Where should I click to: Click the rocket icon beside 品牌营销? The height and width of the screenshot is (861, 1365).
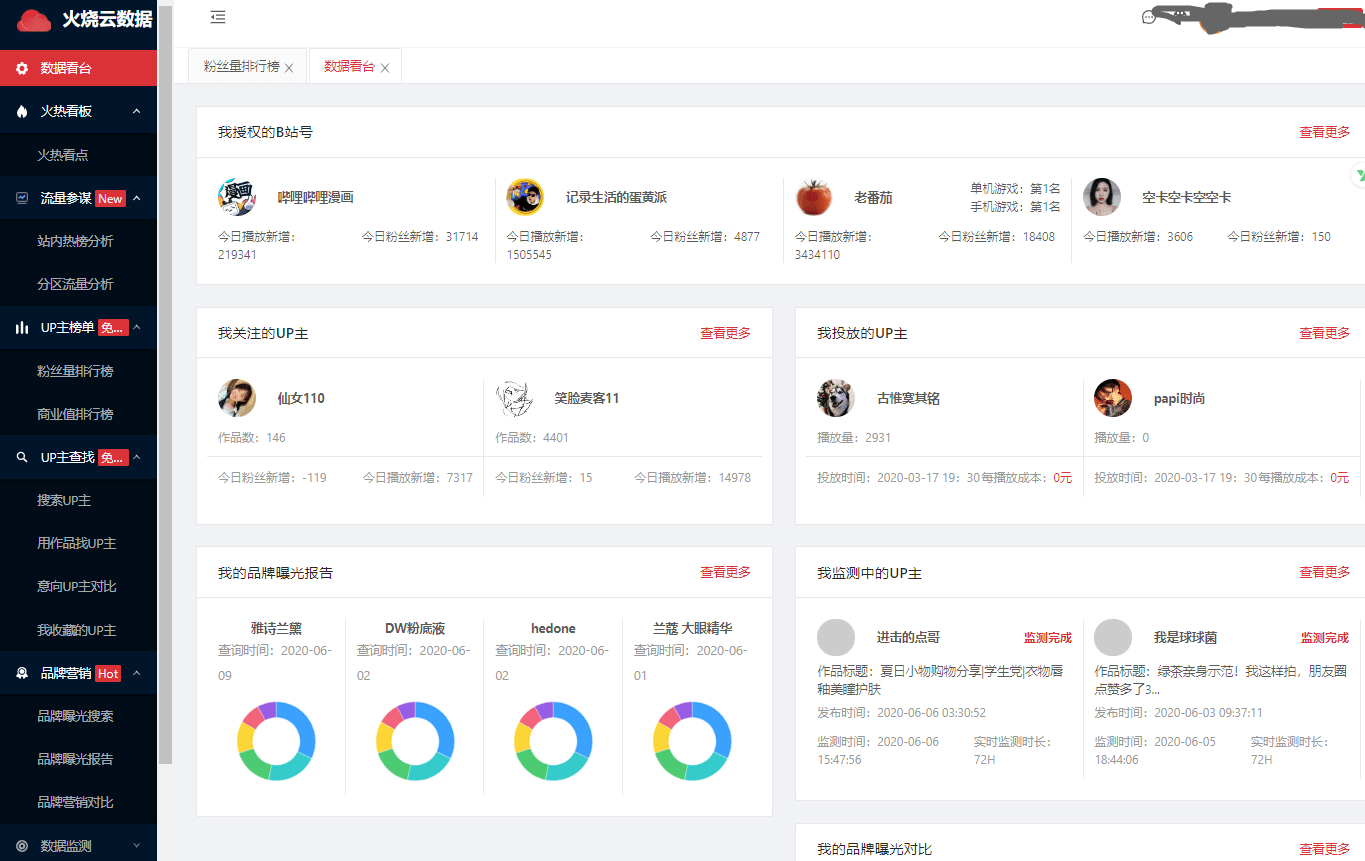pos(22,673)
